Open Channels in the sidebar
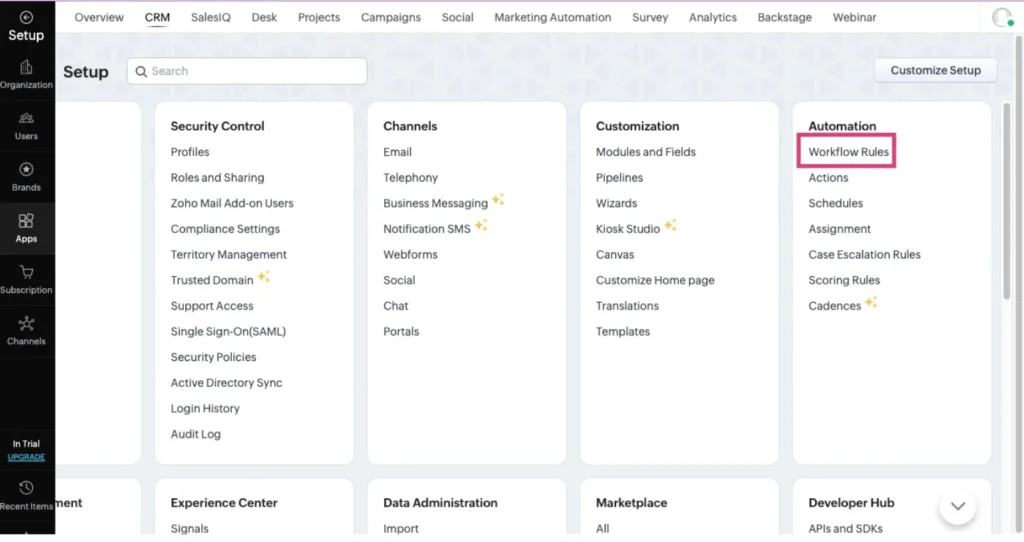Screen dimensions: 1024x542 click(x=26, y=331)
